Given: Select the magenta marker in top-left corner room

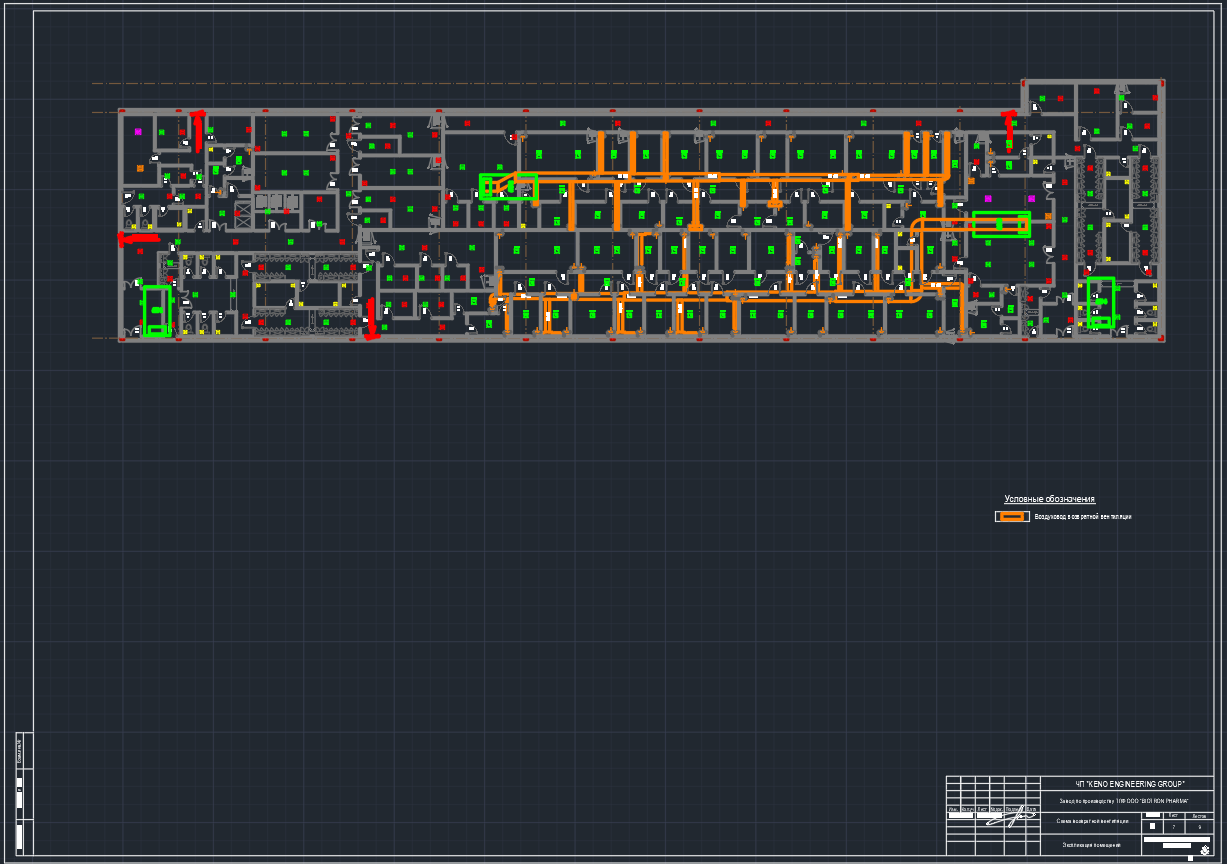Looking at the screenshot, I should click(x=139, y=131).
